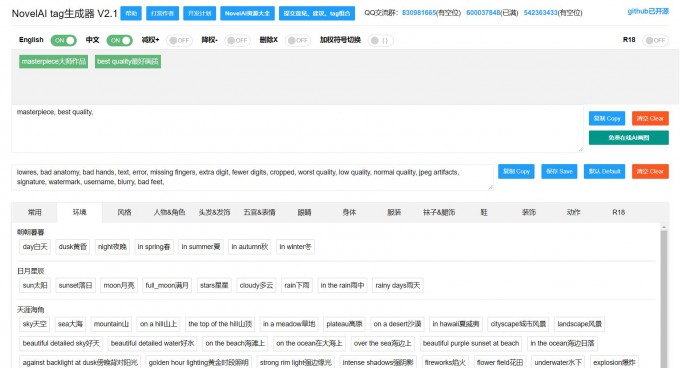Click the green online AI drawing button
Image resolution: width=680 pixels, height=368 pixels.
click(x=628, y=138)
